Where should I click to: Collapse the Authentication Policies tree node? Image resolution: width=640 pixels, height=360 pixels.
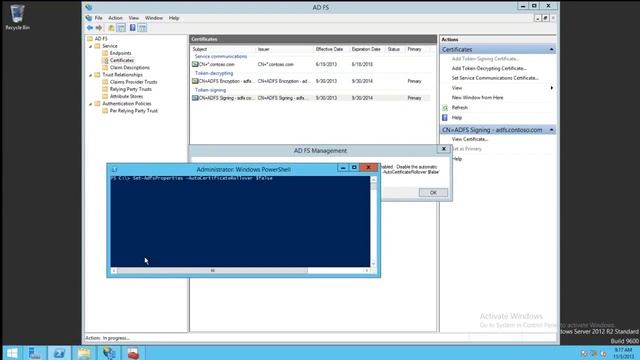tap(91, 104)
